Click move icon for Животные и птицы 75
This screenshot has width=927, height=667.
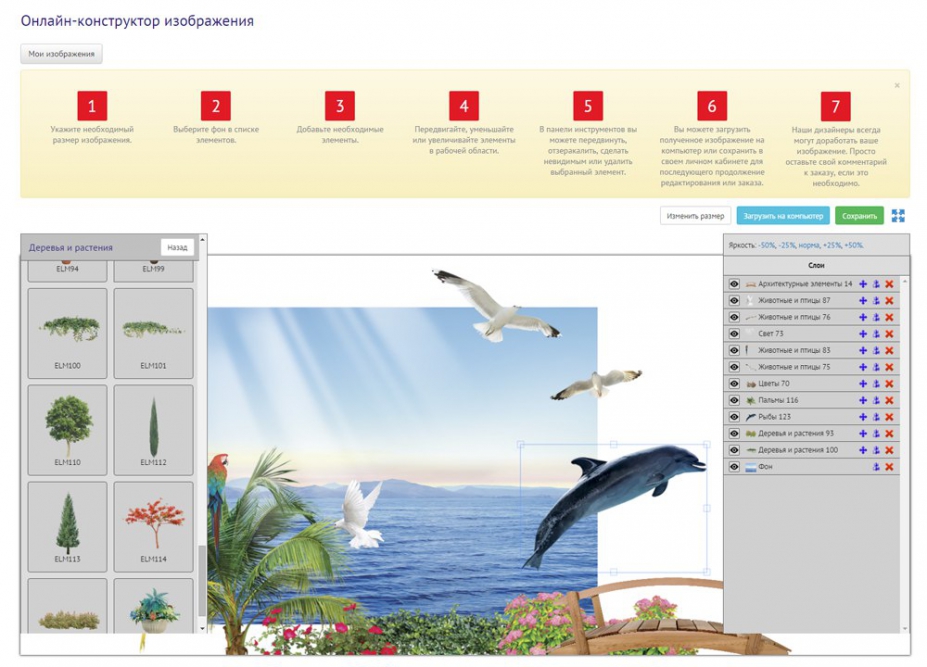pyautogui.click(x=863, y=367)
